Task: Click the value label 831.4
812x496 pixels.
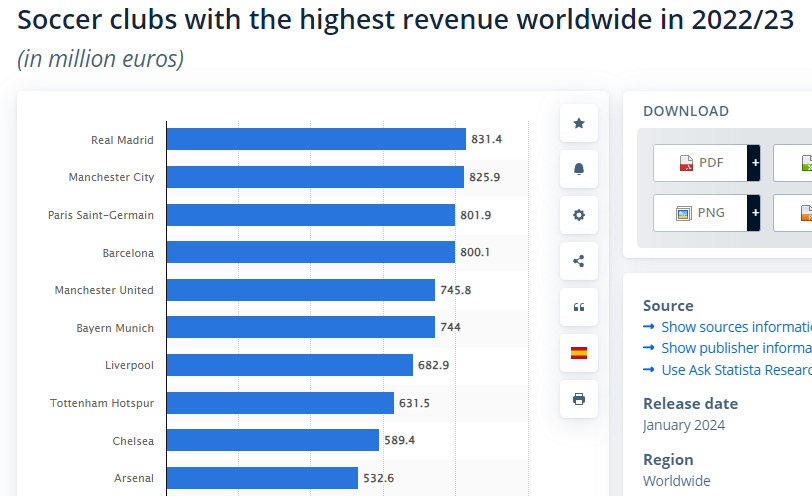Action: 486,139
